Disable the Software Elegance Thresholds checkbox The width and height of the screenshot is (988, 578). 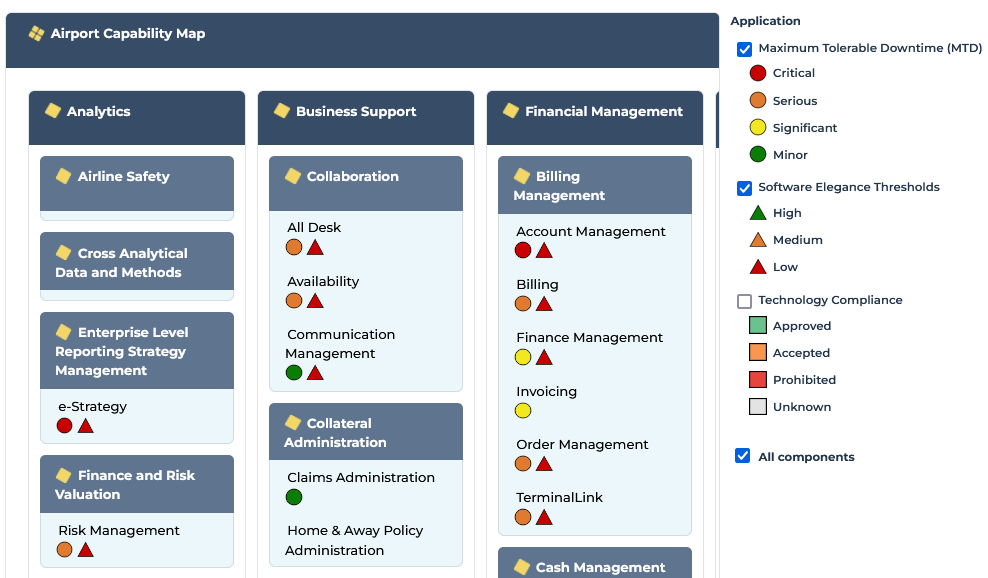[x=744, y=188]
